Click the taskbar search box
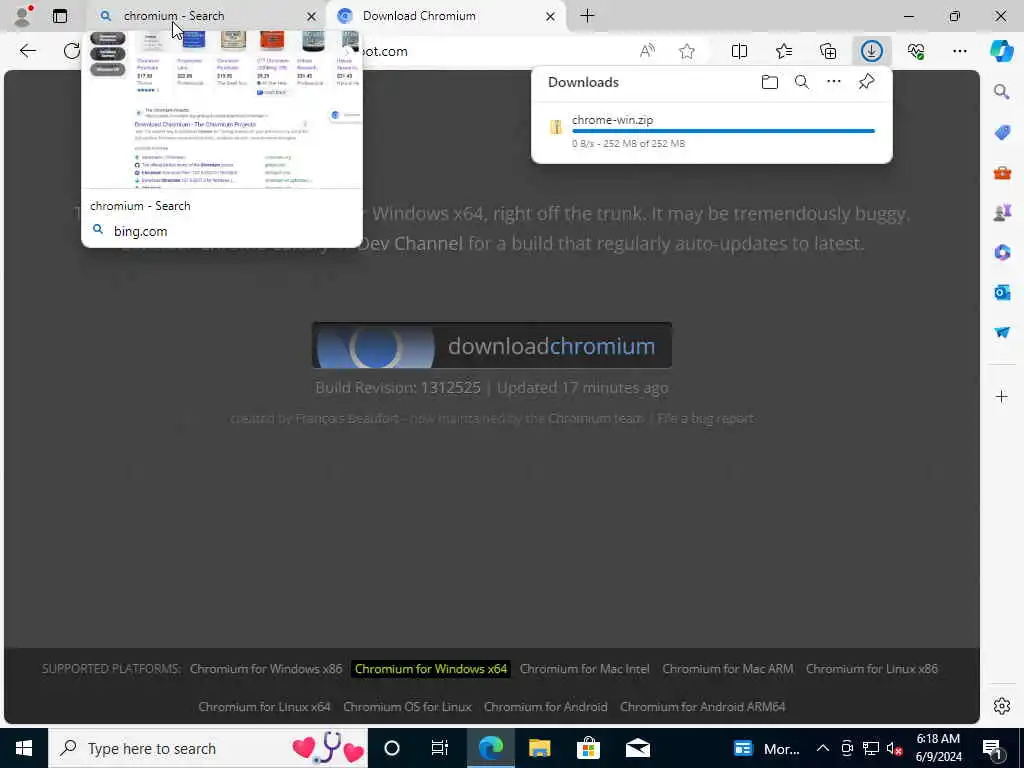This screenshot has height=768, width=1024. (208, 748)
